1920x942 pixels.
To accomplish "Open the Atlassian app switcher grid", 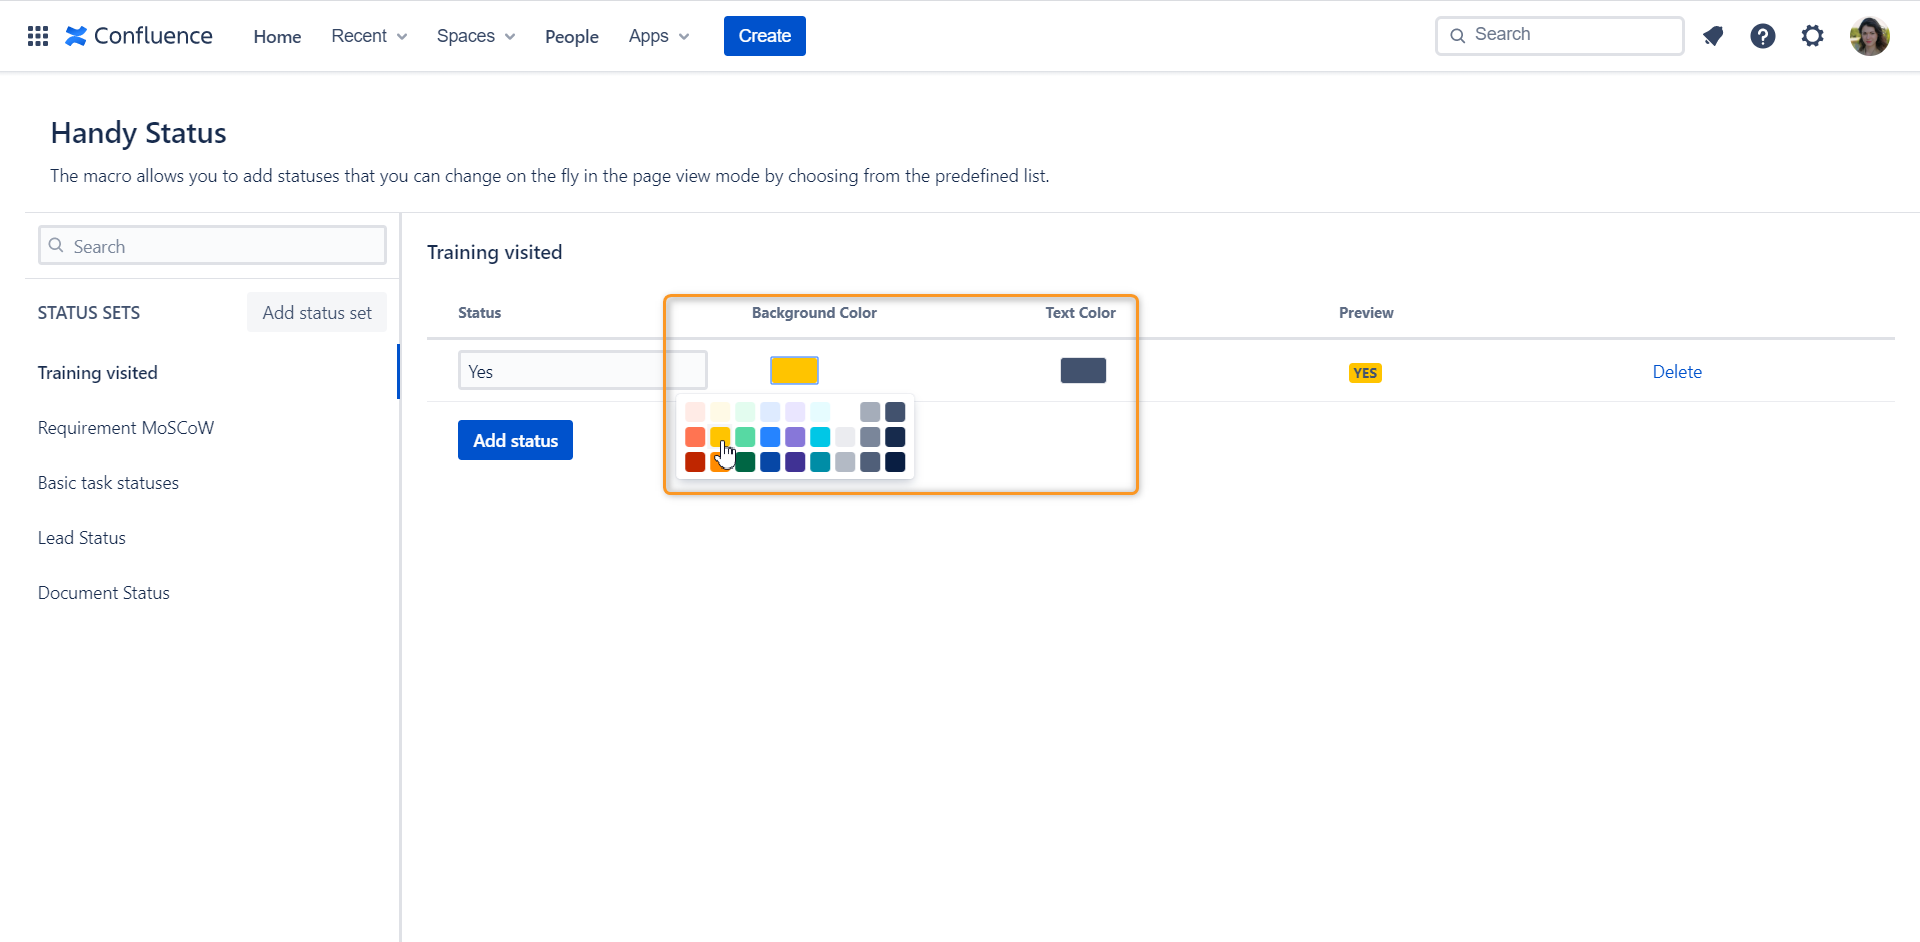I will (37, 36).
